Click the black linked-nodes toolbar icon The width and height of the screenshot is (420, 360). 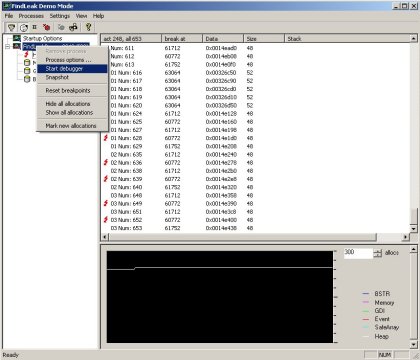(x=73, y=27)
